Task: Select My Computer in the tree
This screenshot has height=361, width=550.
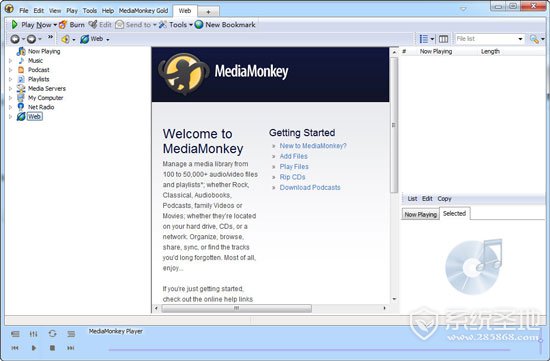Action: (x=46, y=98)
